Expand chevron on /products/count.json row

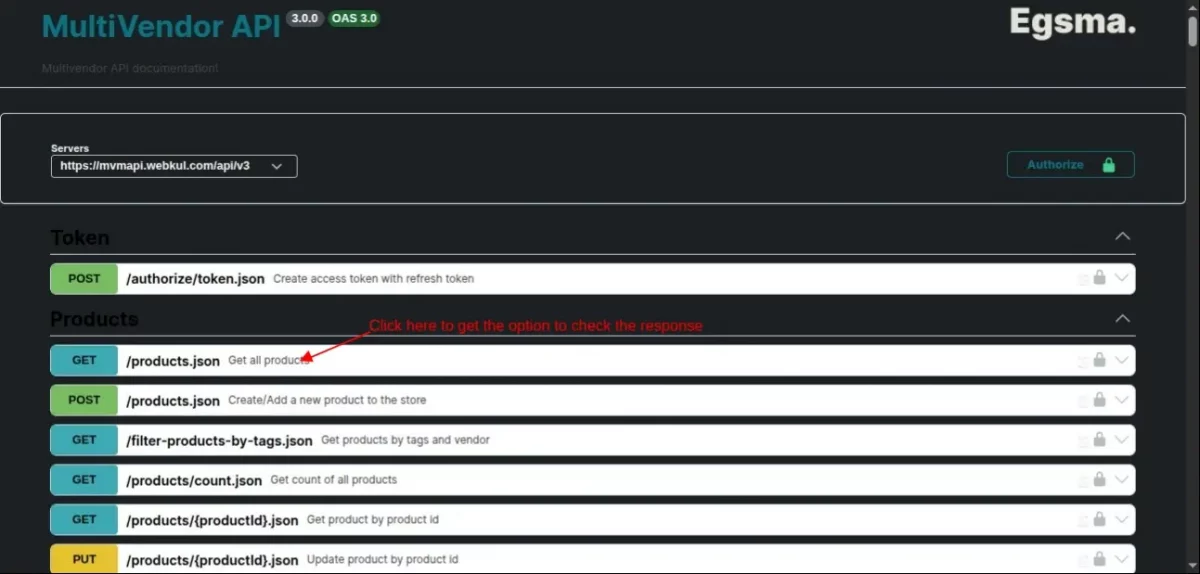(x=1122, y=480)
